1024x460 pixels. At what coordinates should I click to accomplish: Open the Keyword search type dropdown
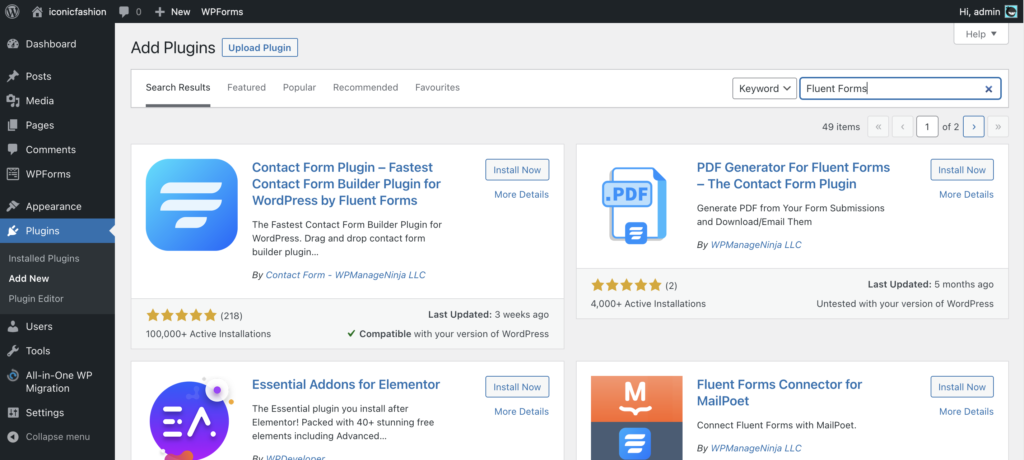click(x=764, y=88)
